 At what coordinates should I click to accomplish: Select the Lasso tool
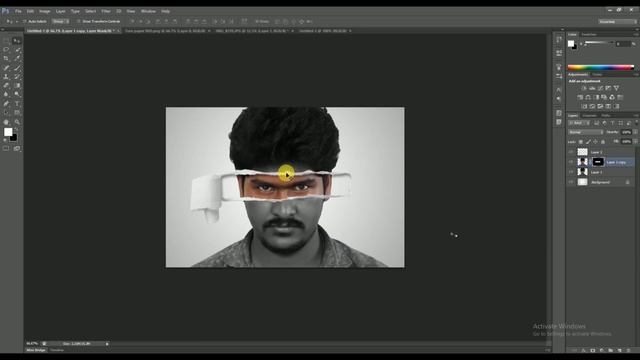6,50
